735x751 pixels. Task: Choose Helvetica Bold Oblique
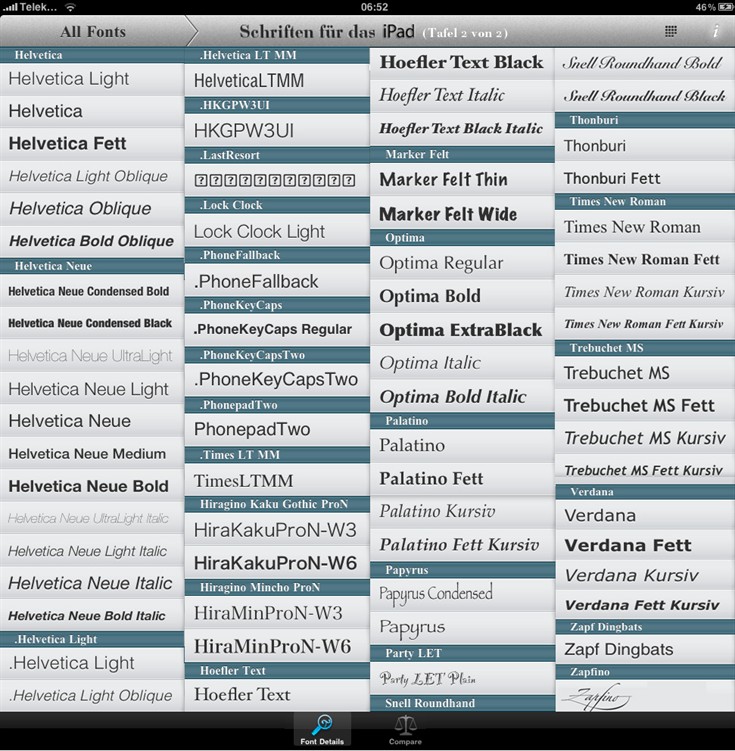pos(92,241)
